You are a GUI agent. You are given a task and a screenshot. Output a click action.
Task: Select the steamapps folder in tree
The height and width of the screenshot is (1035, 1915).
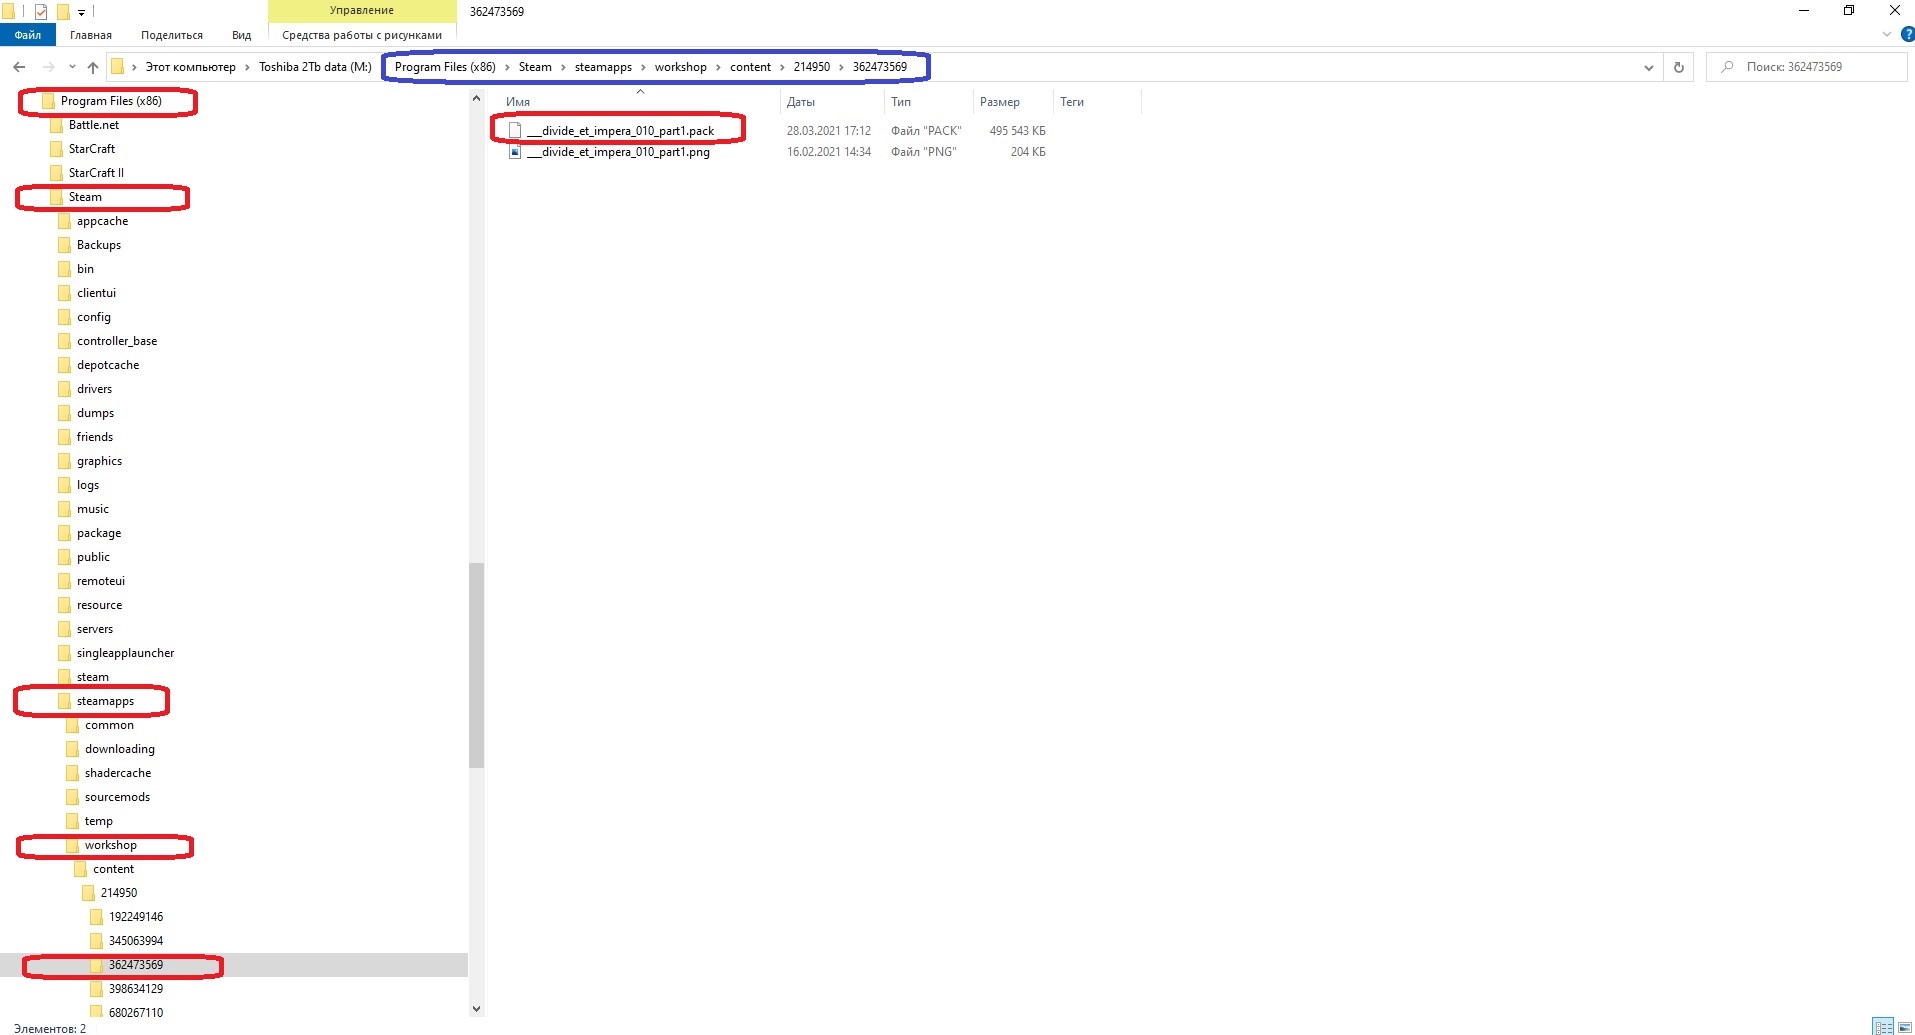[105, 701]
